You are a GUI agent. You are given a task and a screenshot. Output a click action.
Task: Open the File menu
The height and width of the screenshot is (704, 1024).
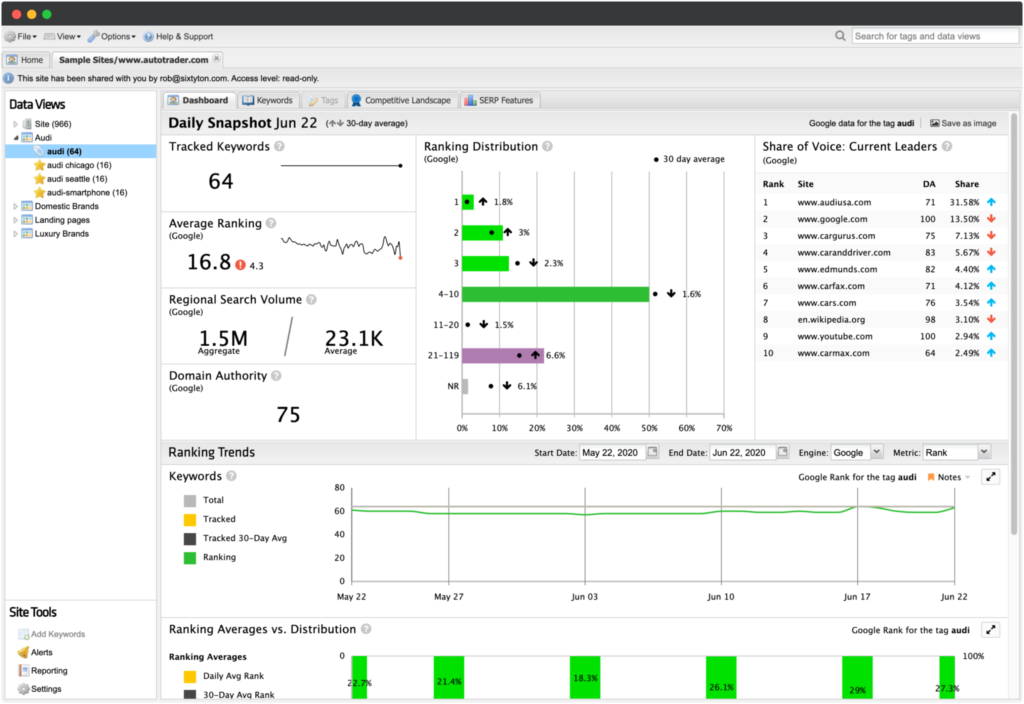21,37
